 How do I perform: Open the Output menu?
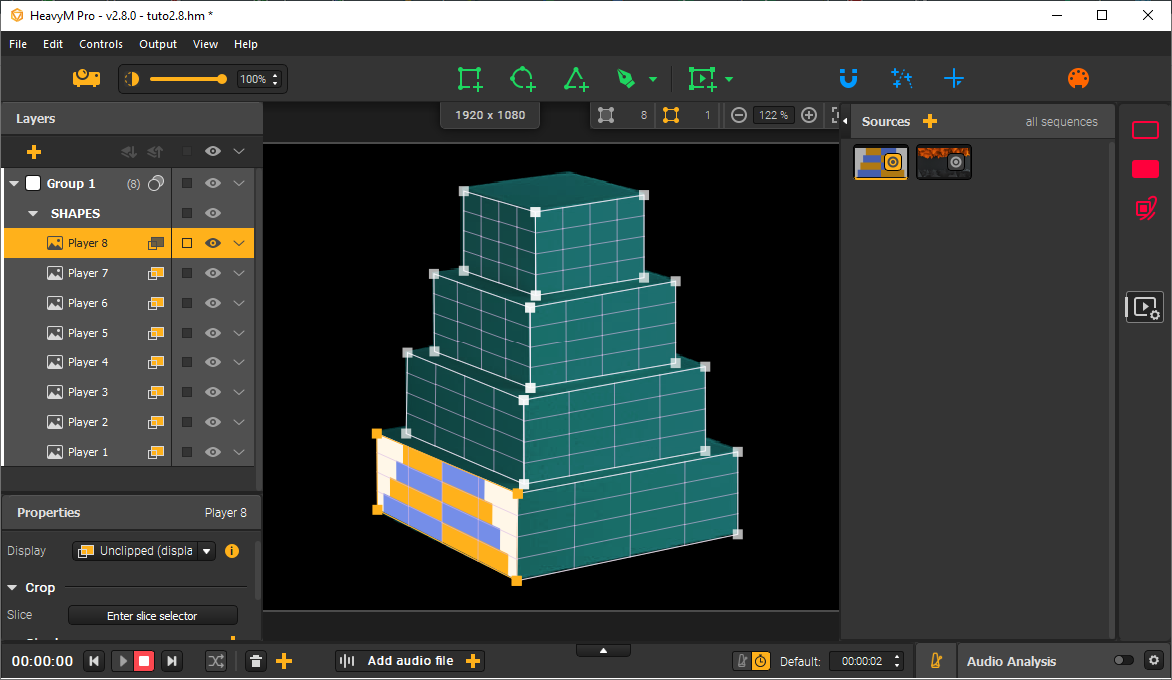click(157, 44)
